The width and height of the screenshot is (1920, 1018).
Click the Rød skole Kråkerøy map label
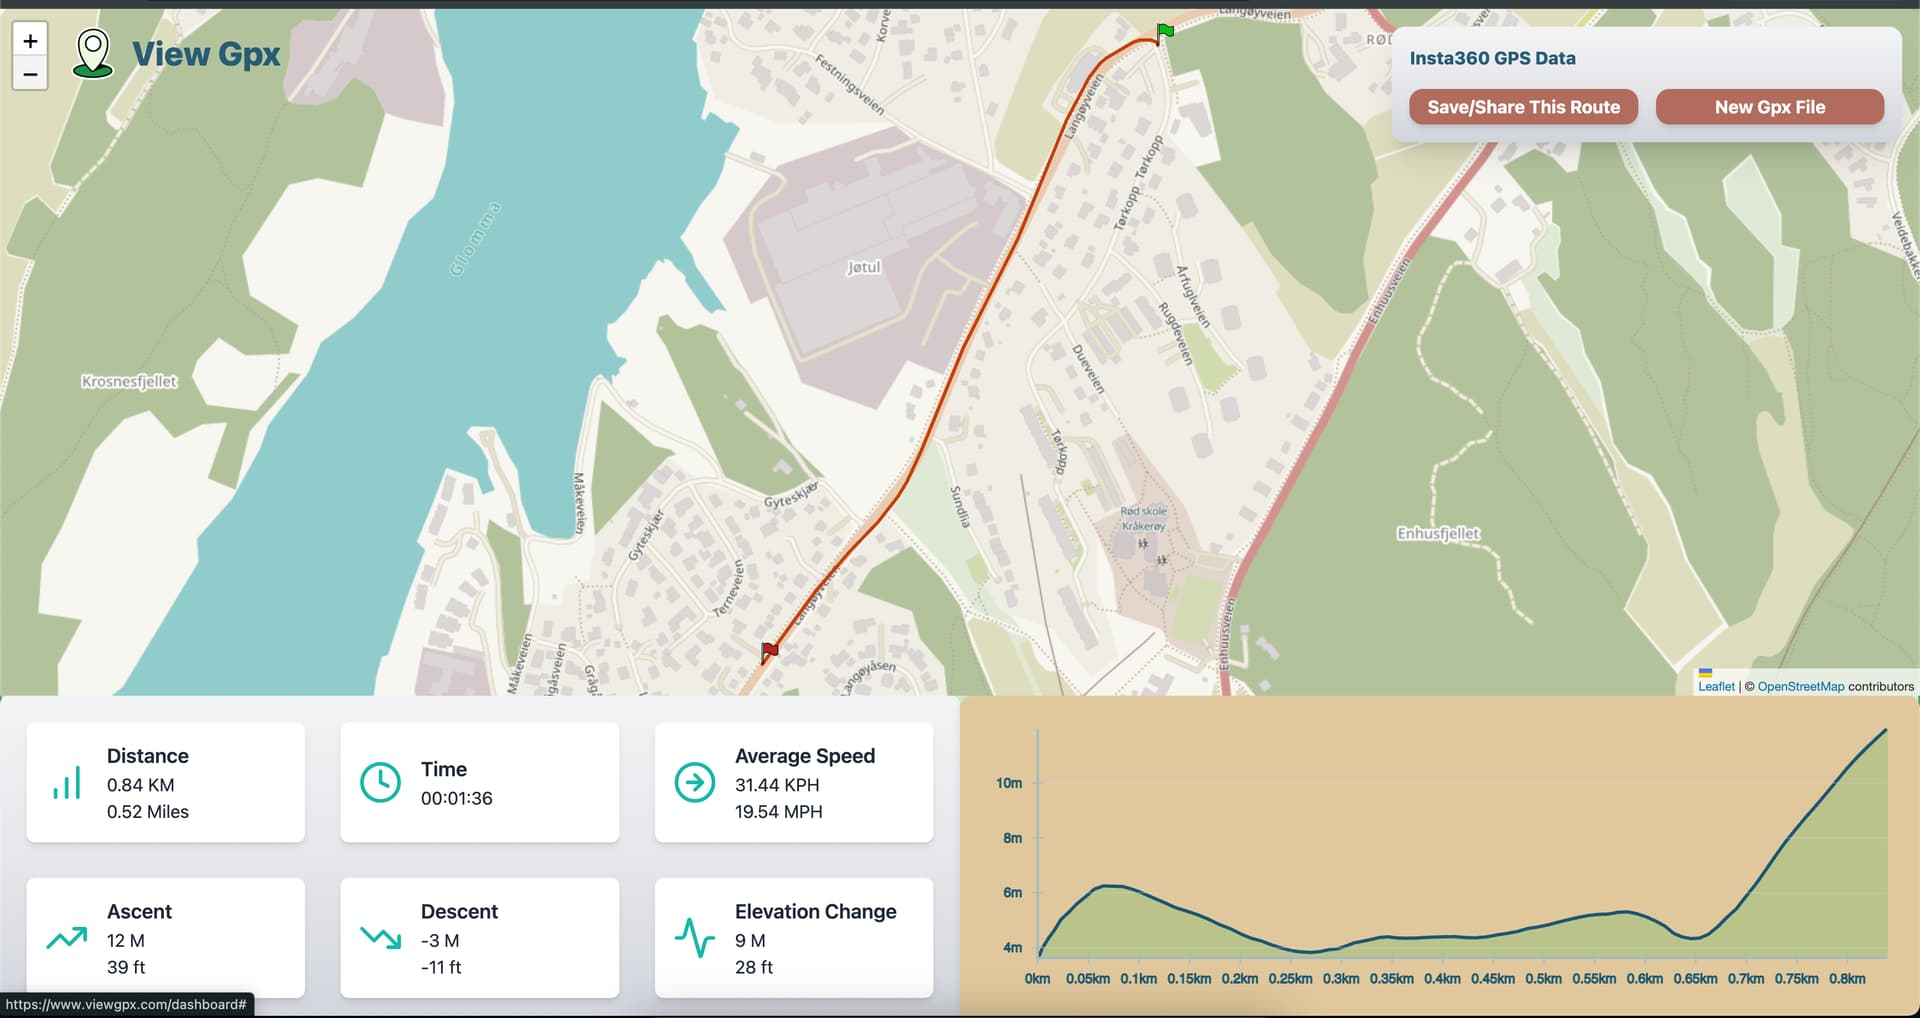pos(1143,518)
